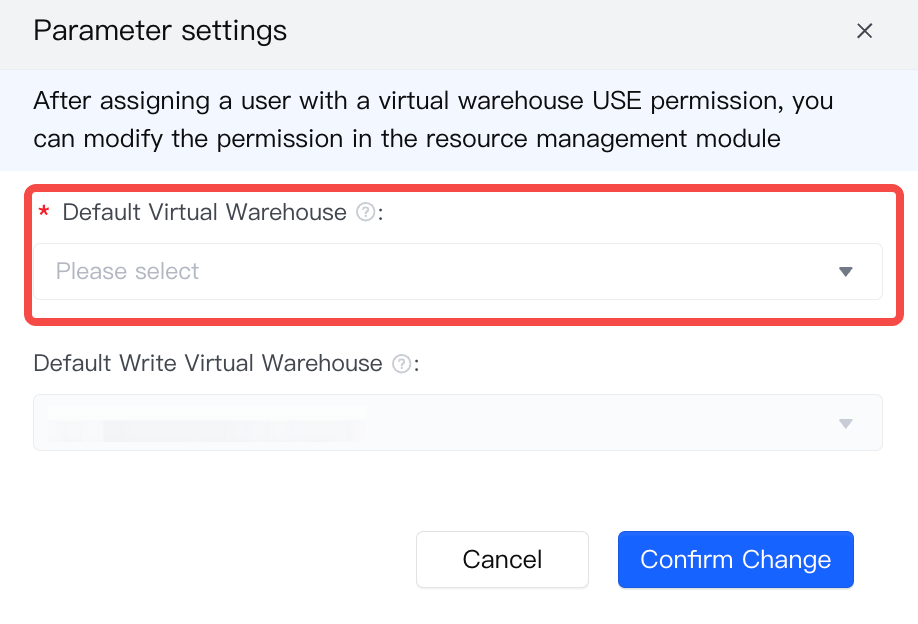
Task: Click the Please select placeholder text
Action: [128, 272]
